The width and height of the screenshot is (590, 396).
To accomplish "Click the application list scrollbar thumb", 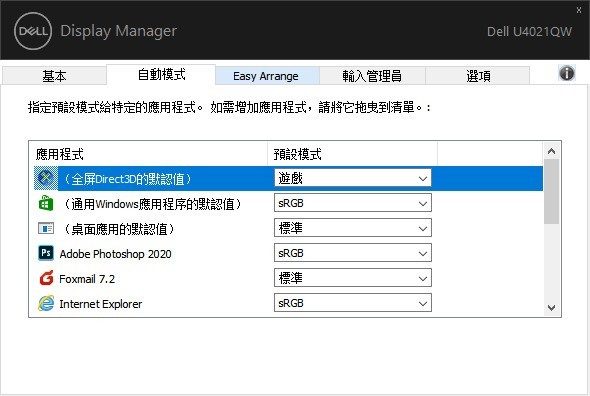I will [552, 191].
